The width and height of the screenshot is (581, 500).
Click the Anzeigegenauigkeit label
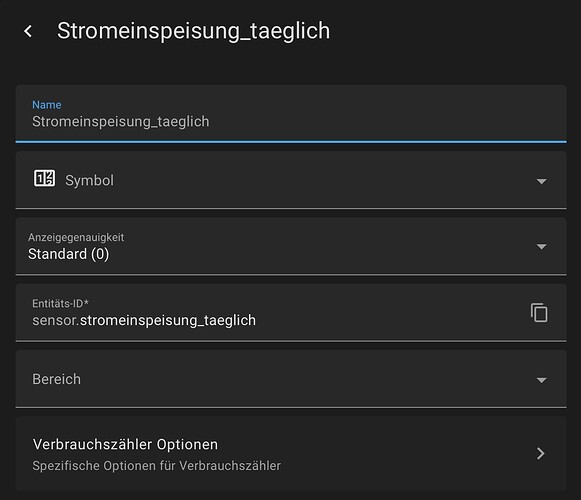(x=76, y=237)
